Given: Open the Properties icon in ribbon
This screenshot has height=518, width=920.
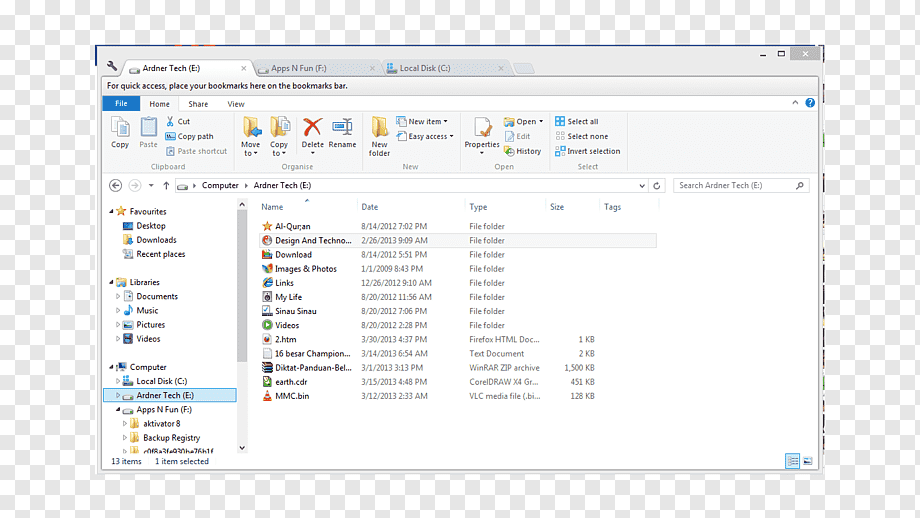Looking at the screenshot, I should point(482,127).
